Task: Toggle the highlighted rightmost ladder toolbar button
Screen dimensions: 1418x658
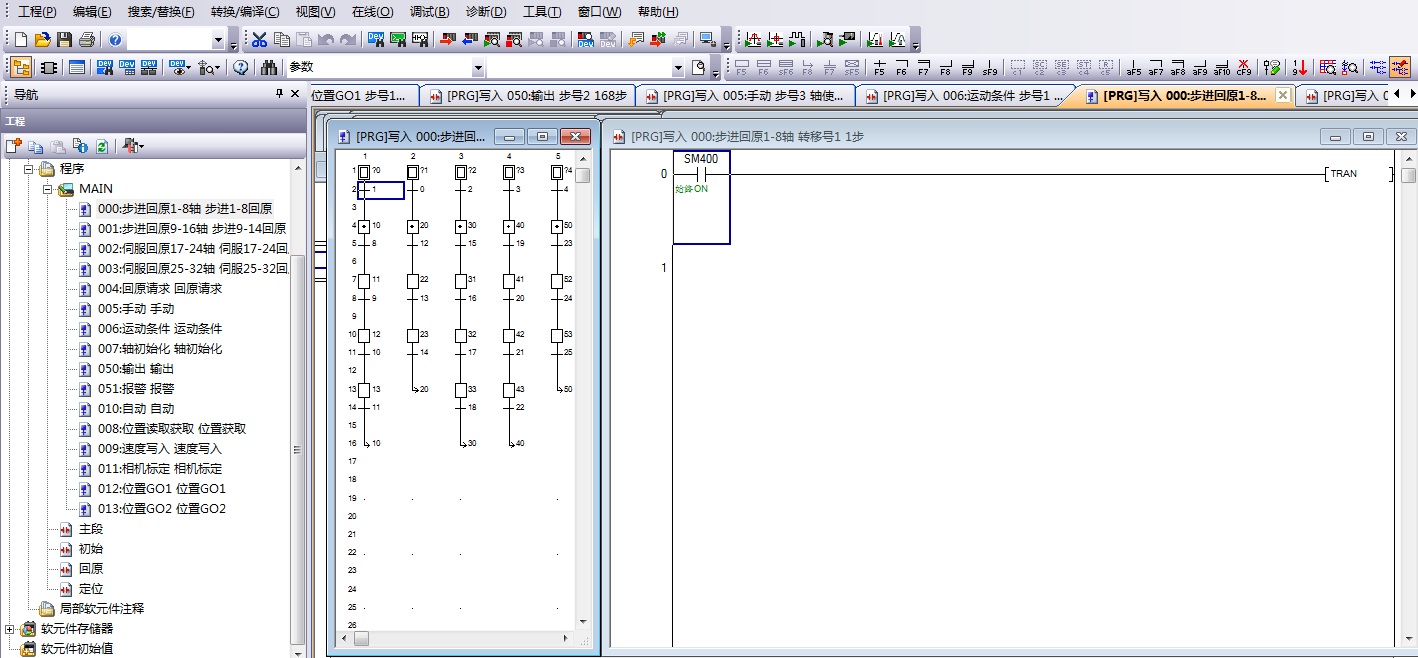Action: pyautogui.click(x=1399, y=68)
